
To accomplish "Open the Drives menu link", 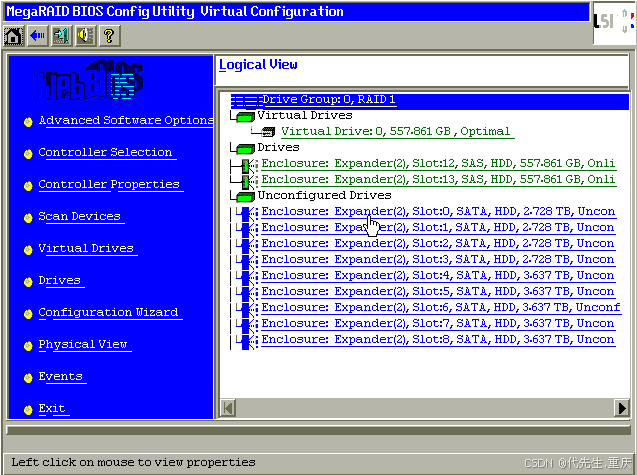I will pos(61,281).
